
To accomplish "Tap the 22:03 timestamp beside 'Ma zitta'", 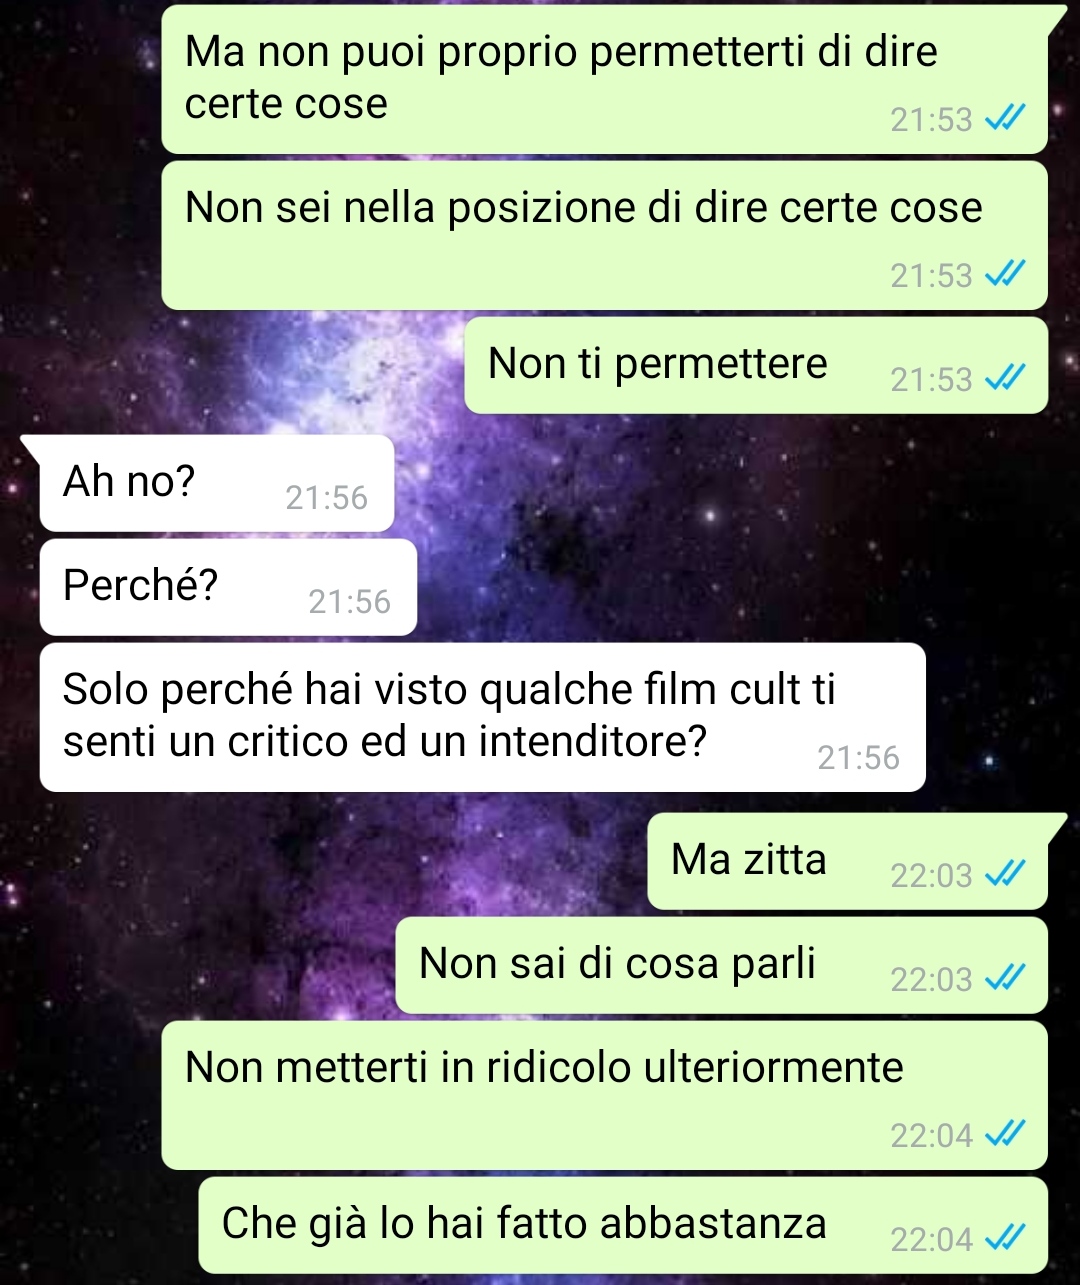I will tap(931, 875).
